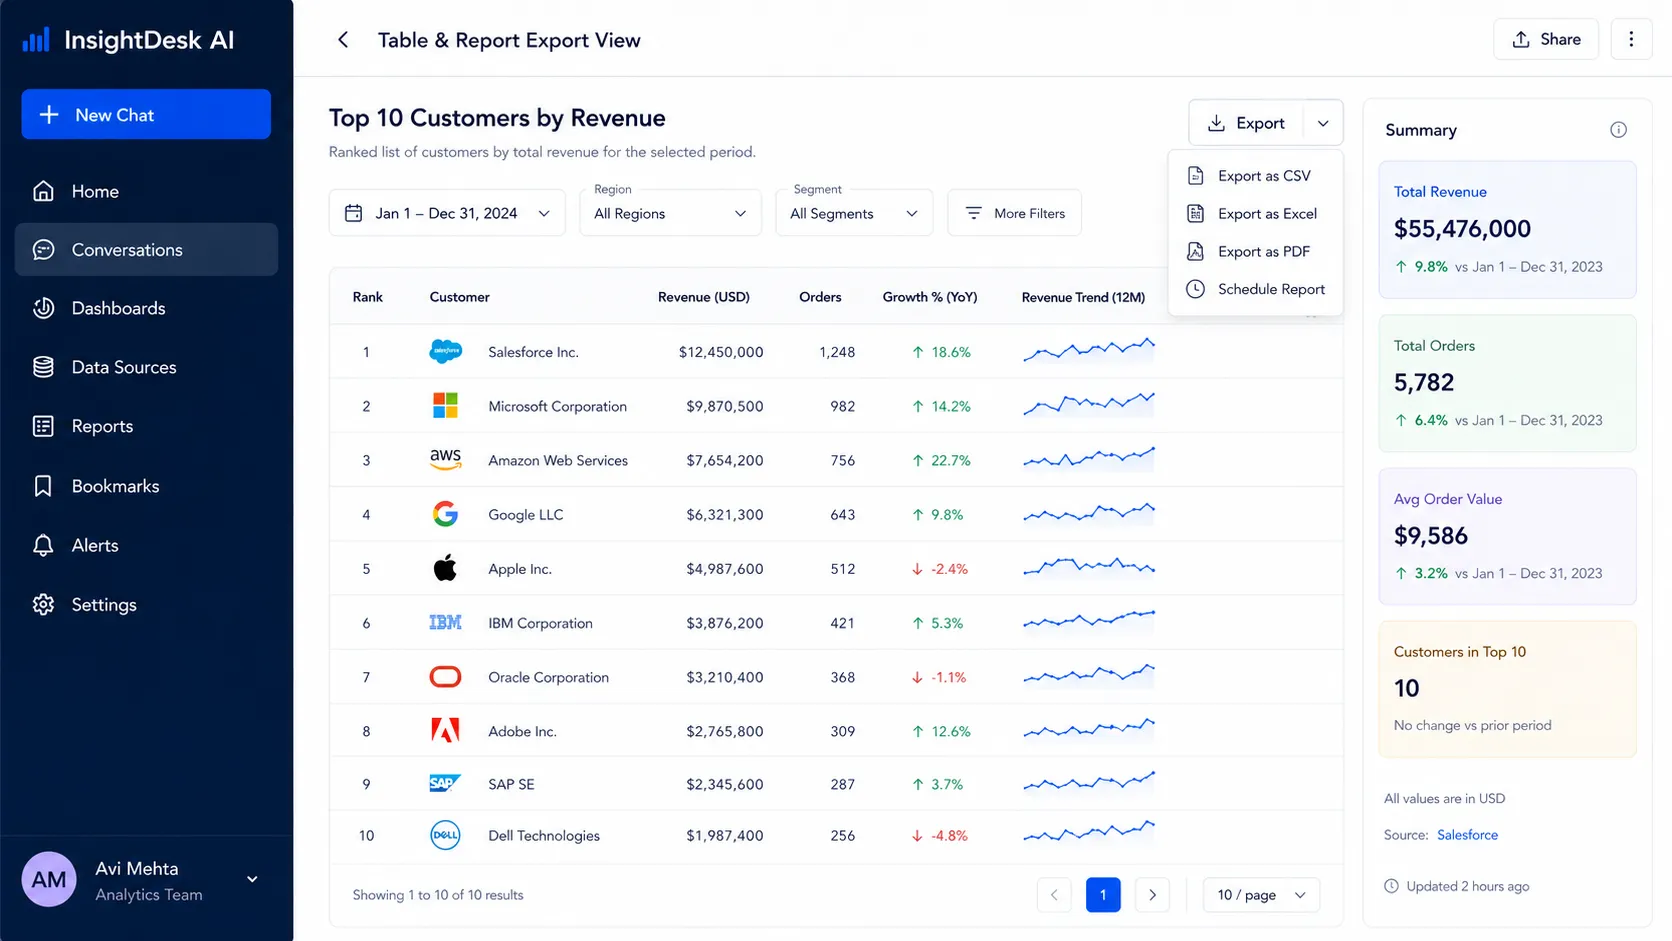Start a New Chat
The height and width of the screenshot is (941, 1672).
(146, 114)
